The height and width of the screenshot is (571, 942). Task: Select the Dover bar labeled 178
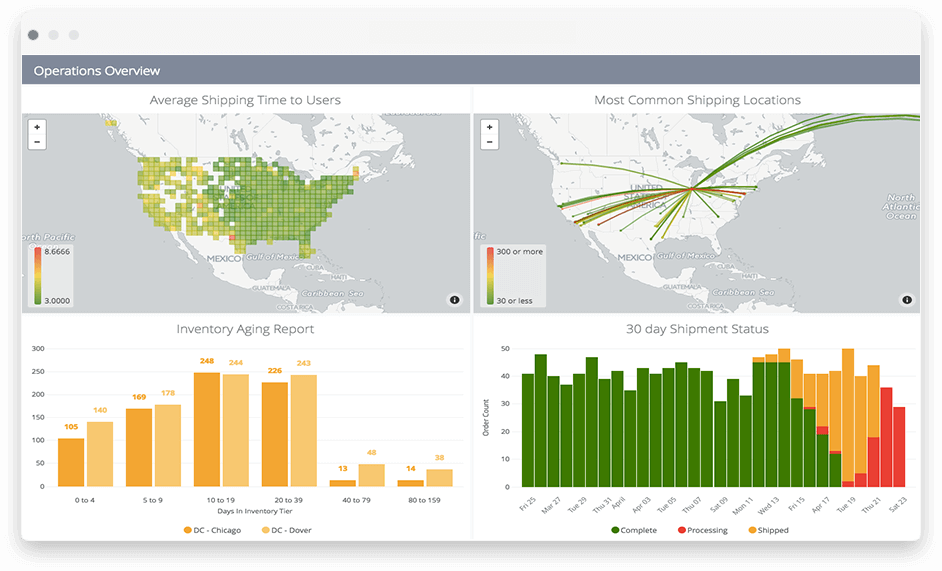[168, 445]
